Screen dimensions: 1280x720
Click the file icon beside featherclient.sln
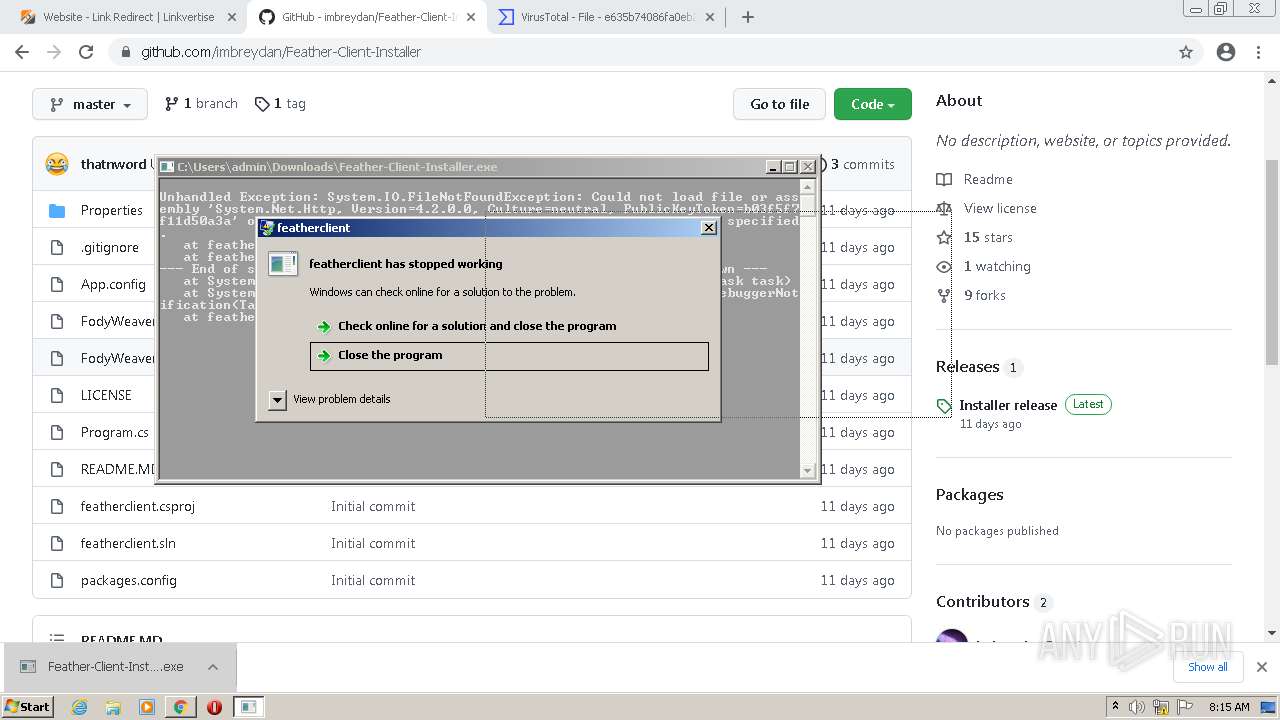[x=57, y=543]
